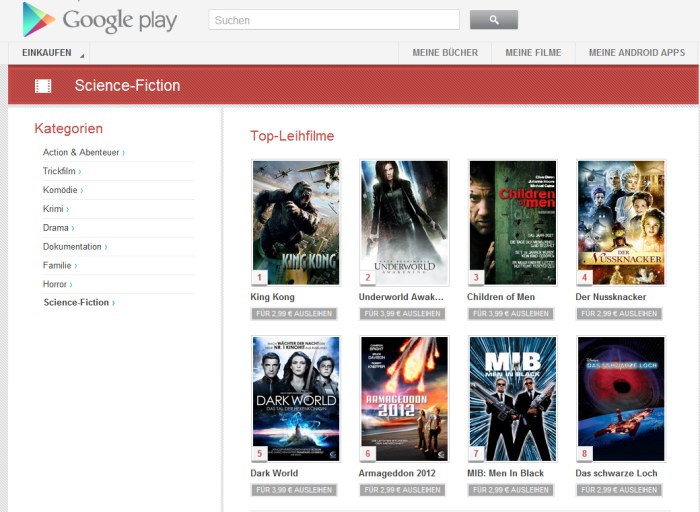Click the magnifier search button
This screenshot has width=700, height=512.
[494, 20]
